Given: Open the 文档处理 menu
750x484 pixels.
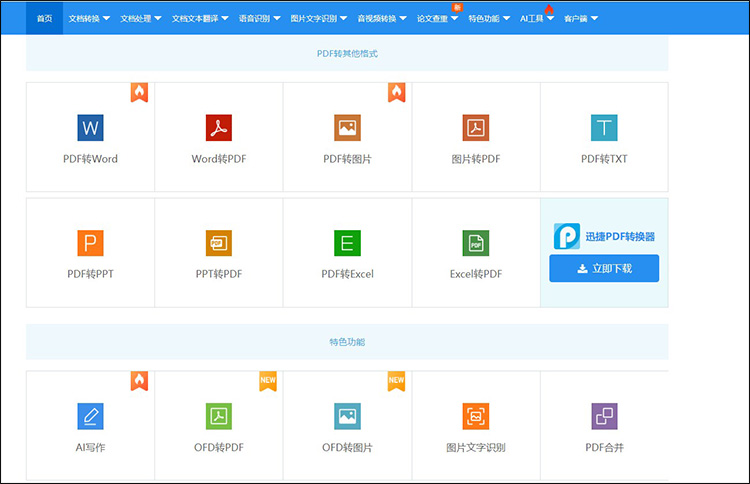Looking at the screenshot, I should [x=136, y=18].
